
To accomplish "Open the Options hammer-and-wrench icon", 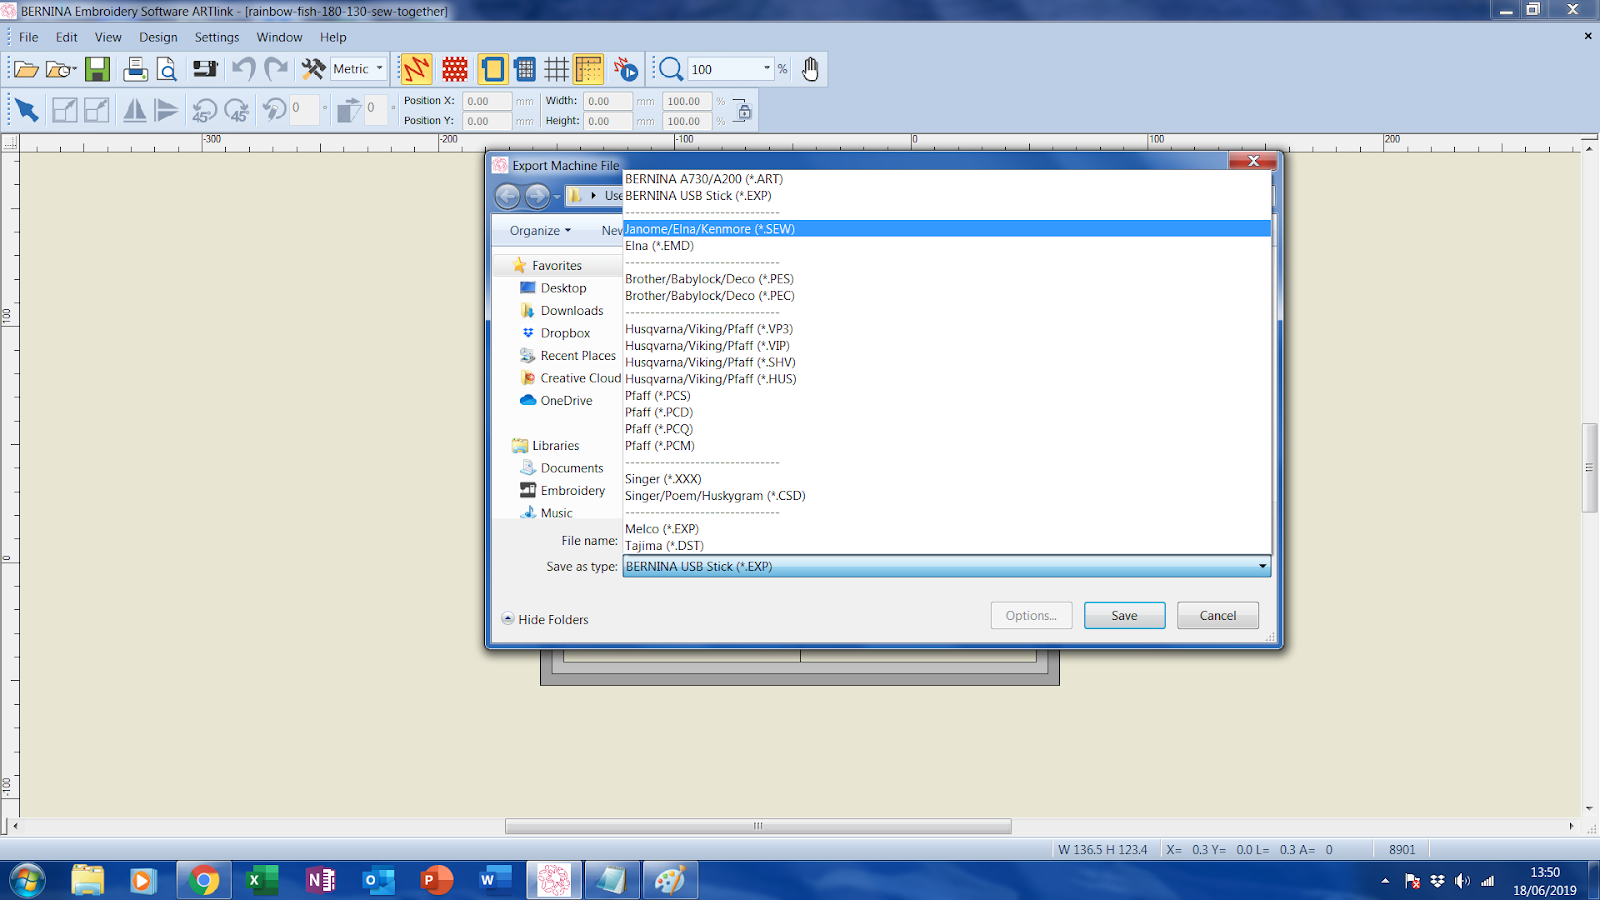I will pyautogui.click(x=314, y=69).
